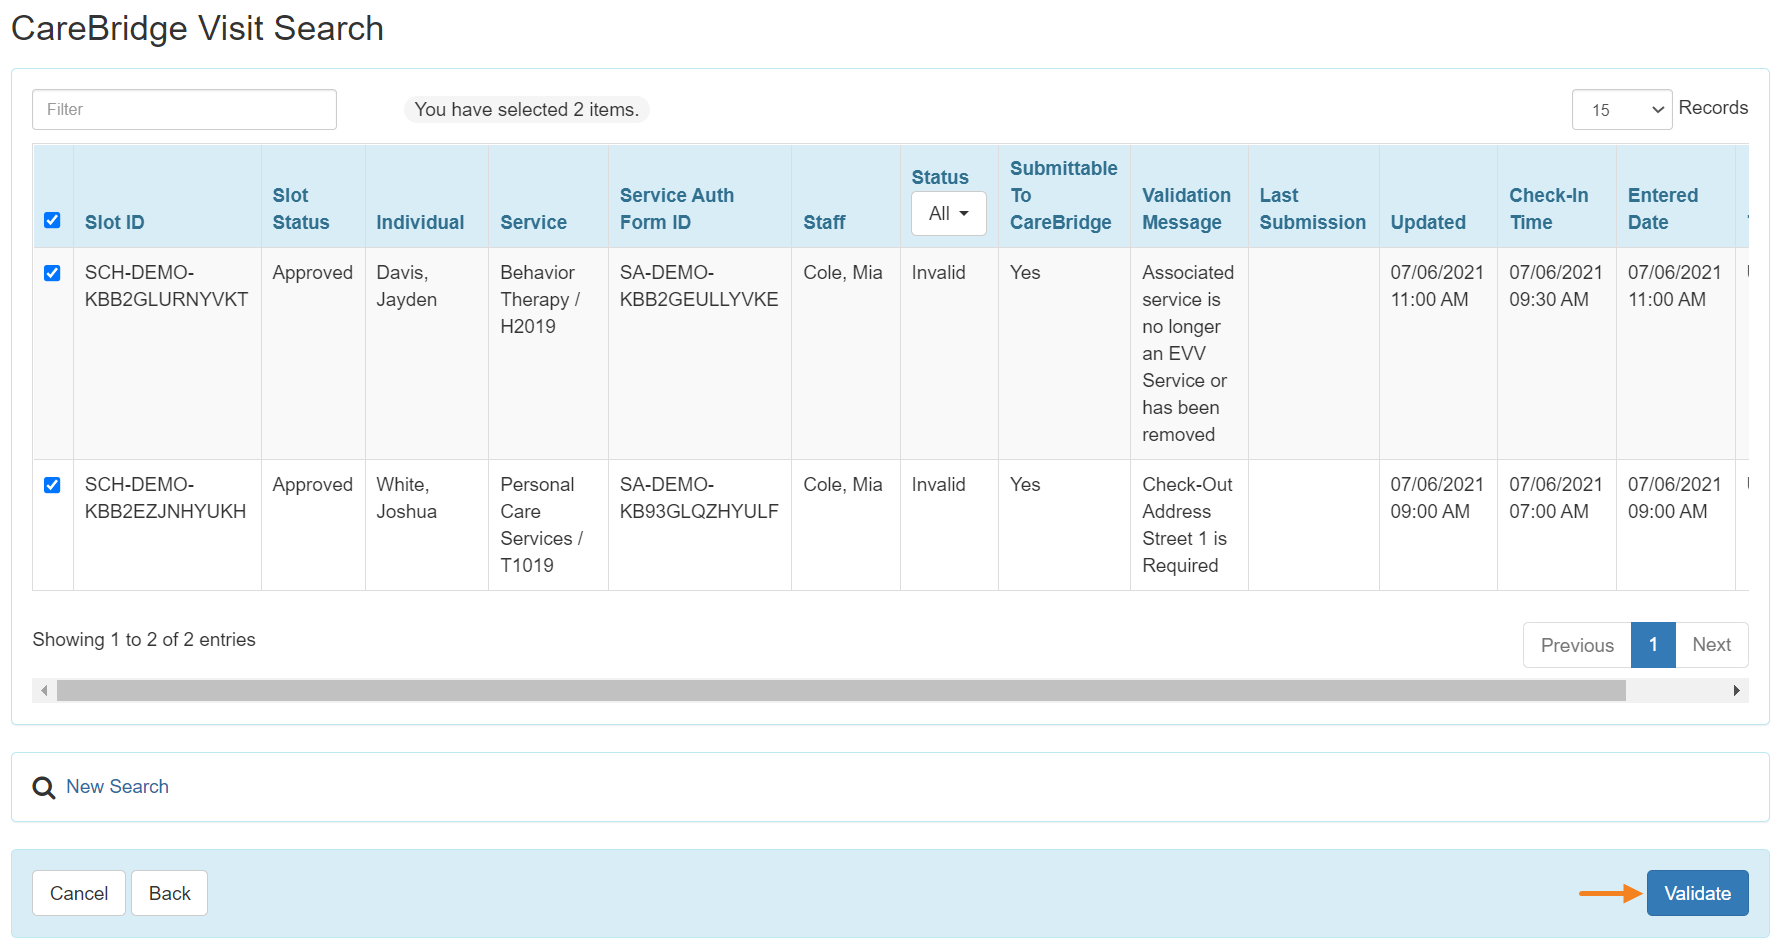Screen dimensions: 1778x947
Task: Click the left arrow of horizontal scrollbar
Action: (x=44, y=690)
